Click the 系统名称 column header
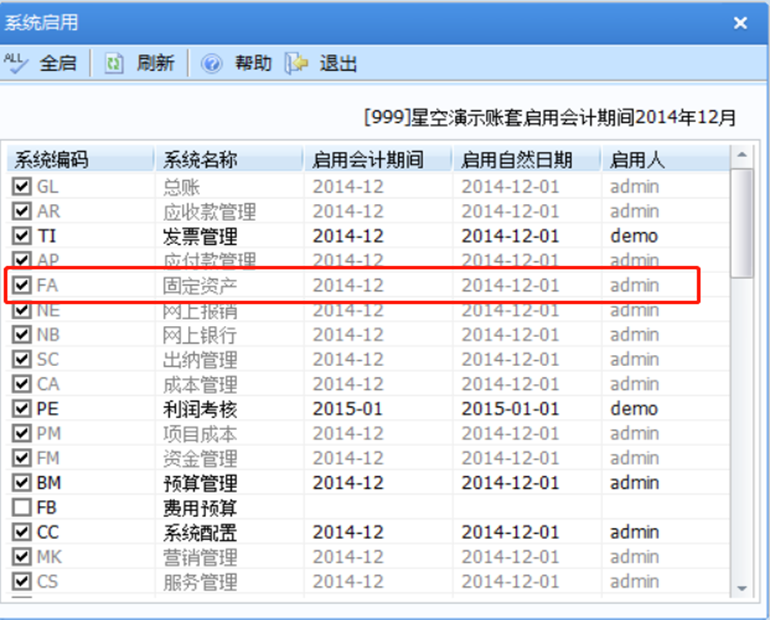Viewport: 770px width, 620px height. point(229,160)
